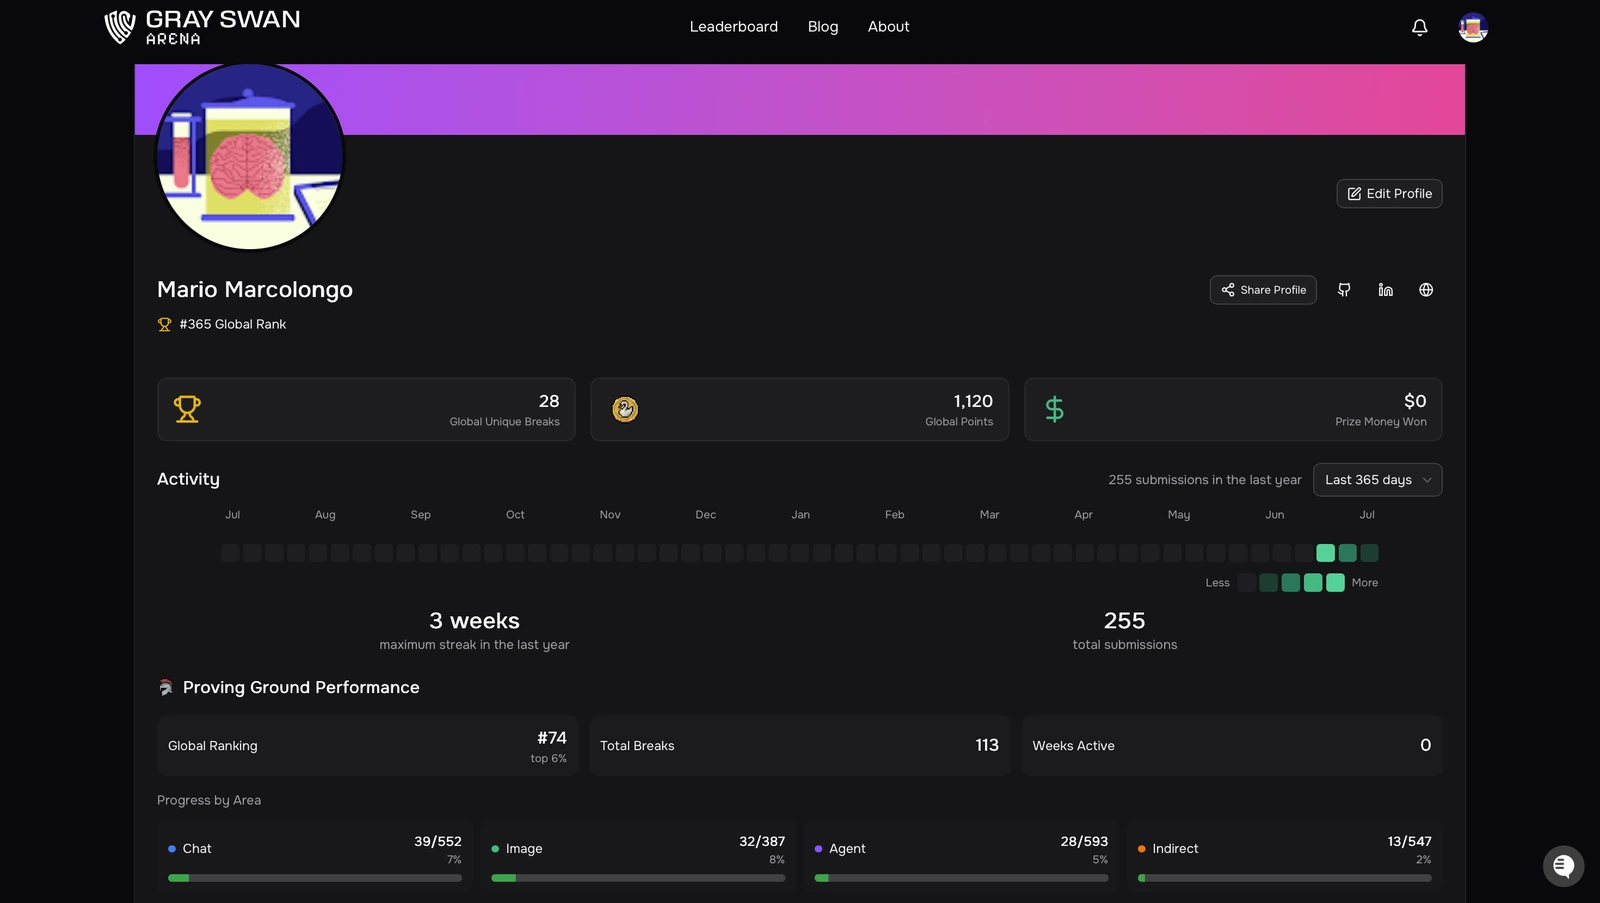Viewport: 1600px width, 903px height.
Task: Click the trophy icon beside Global Rank
Action: pyautogui.click(x=165, y=324)
